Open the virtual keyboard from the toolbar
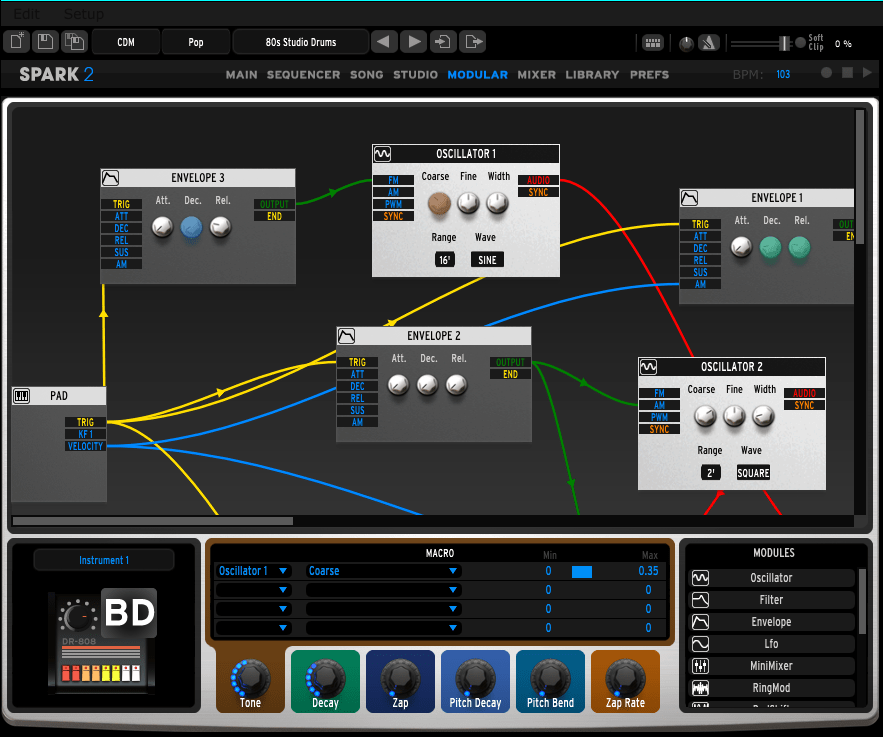The image size is (883, 737). point(653,42)
